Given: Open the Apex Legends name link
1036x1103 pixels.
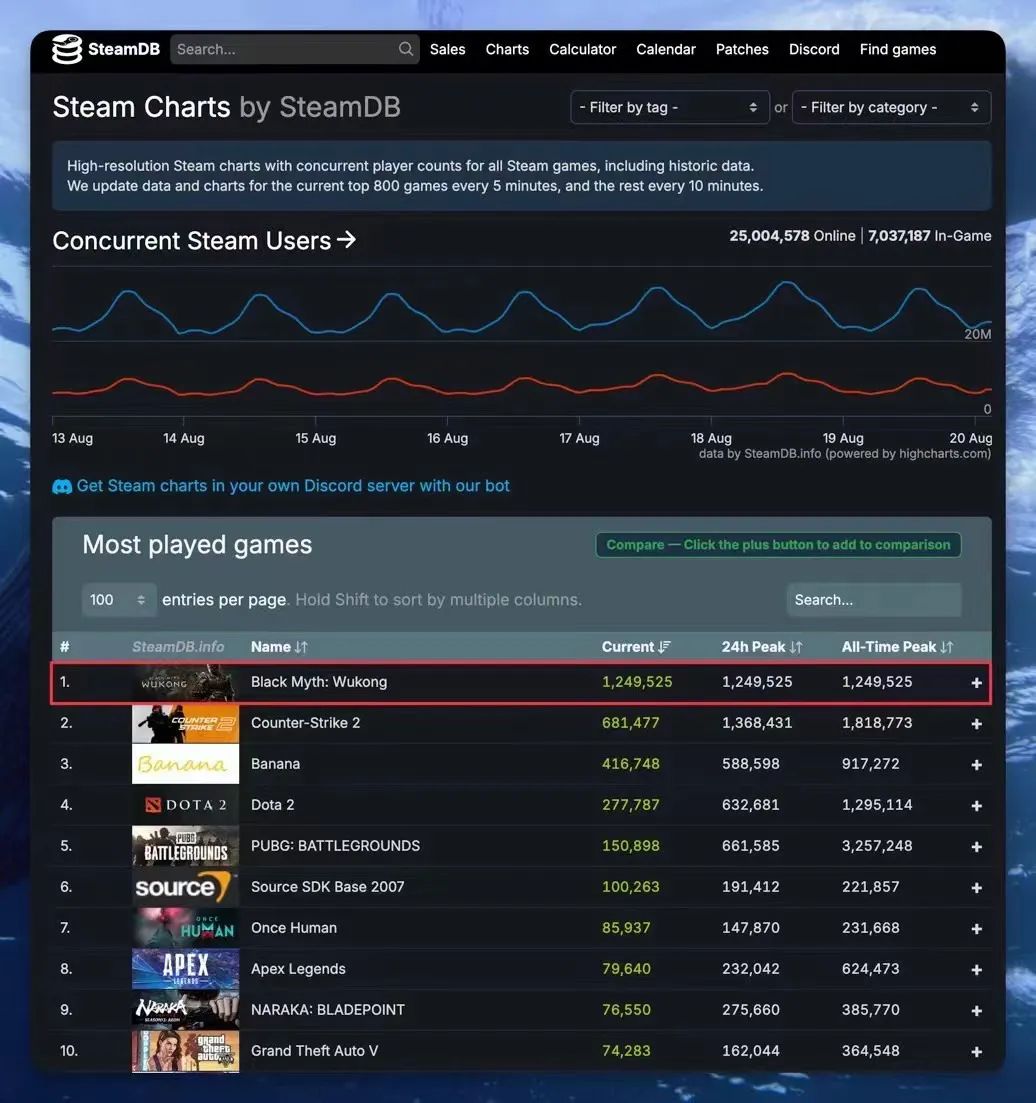Looking at the screenshot, I should point(298,969).
